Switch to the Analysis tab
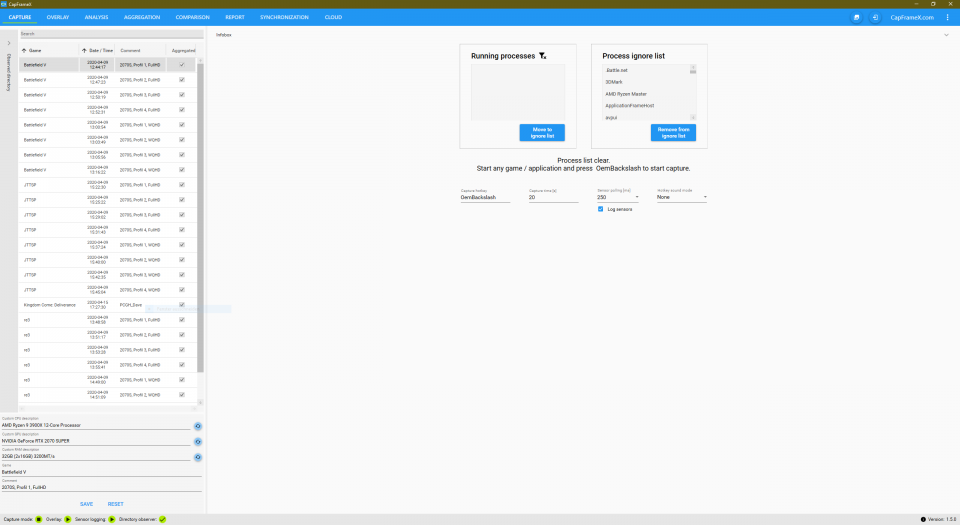The image size is (960, 525). tap(96, 17)
